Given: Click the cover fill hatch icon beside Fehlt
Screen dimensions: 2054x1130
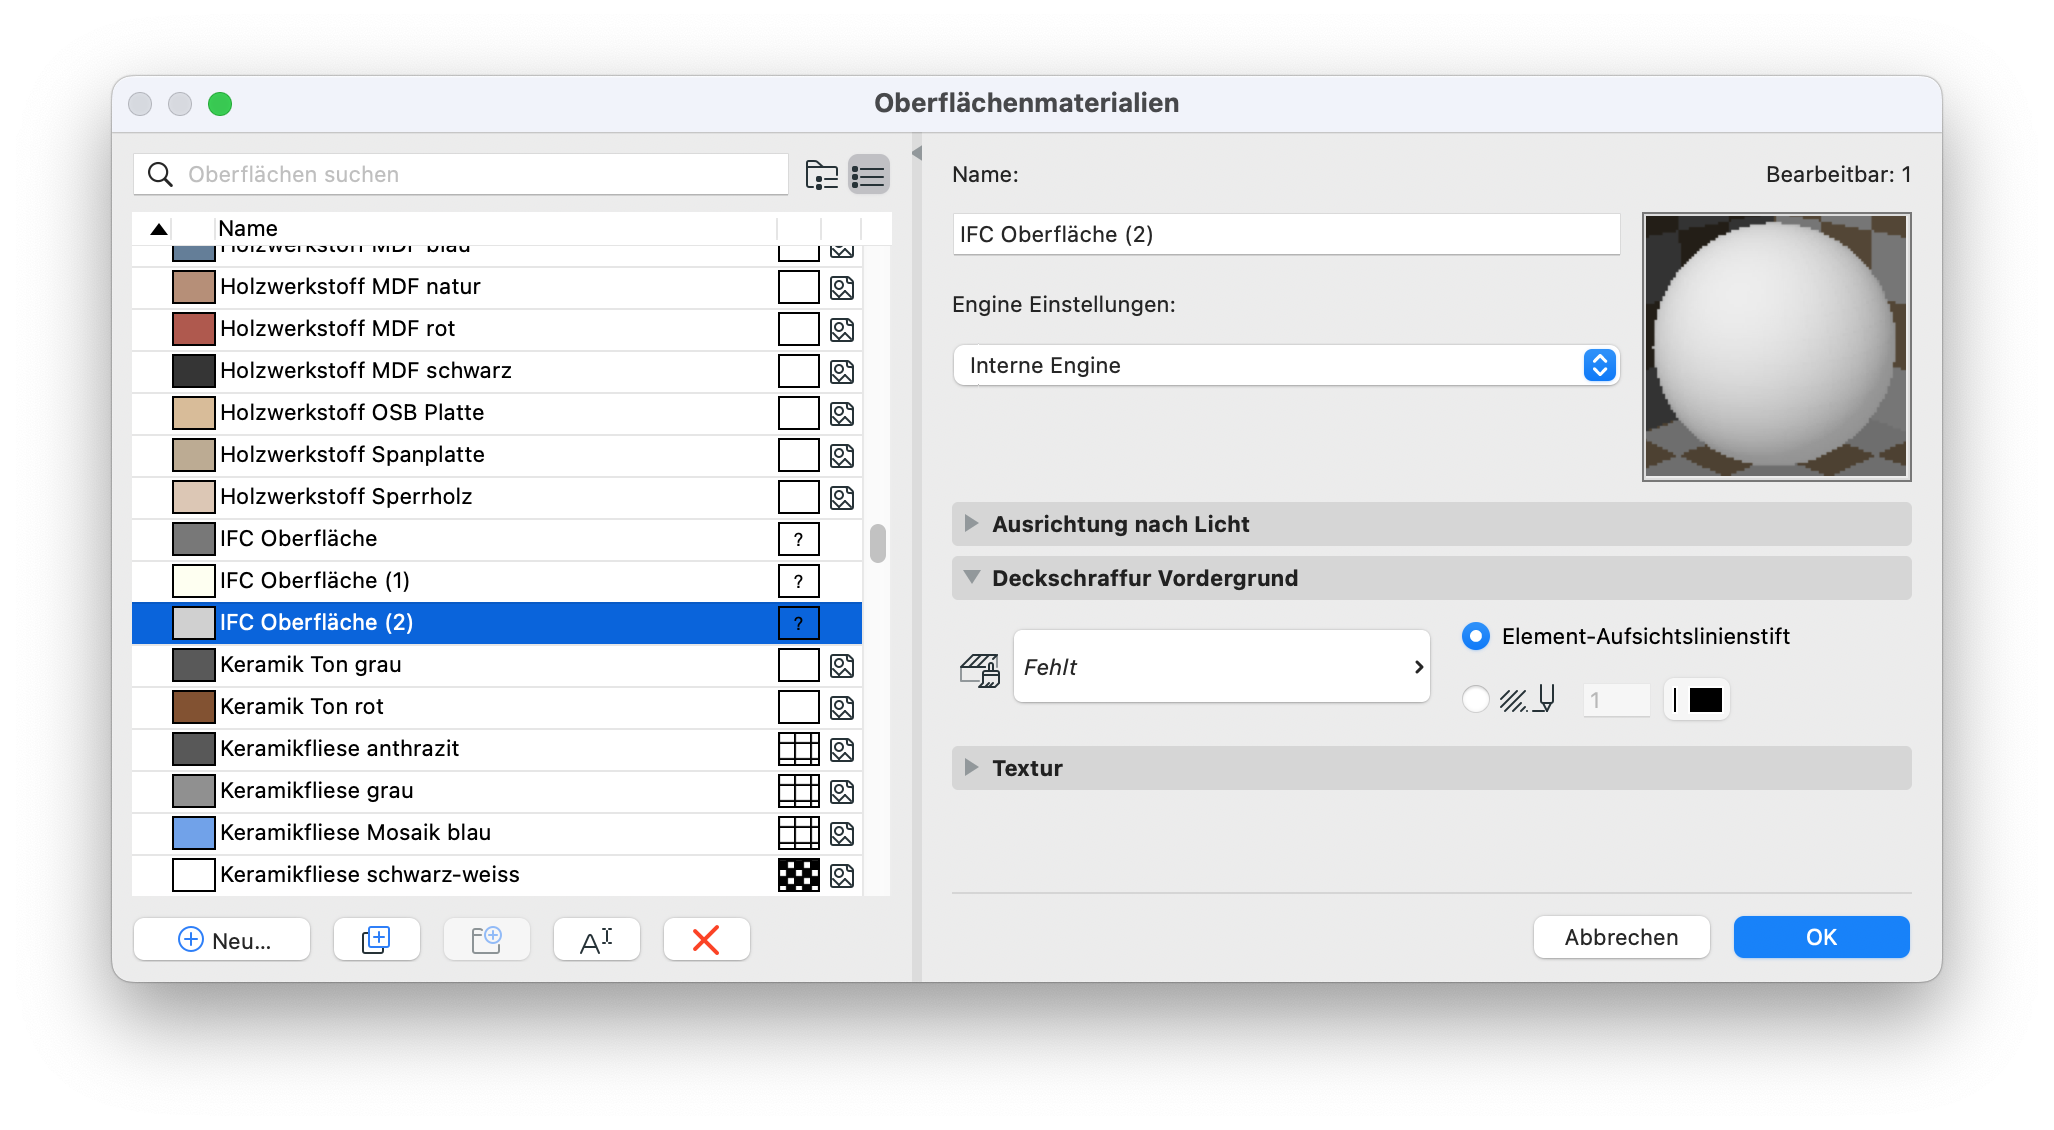Looking at the screenshot, I should [x=980, y=670].
